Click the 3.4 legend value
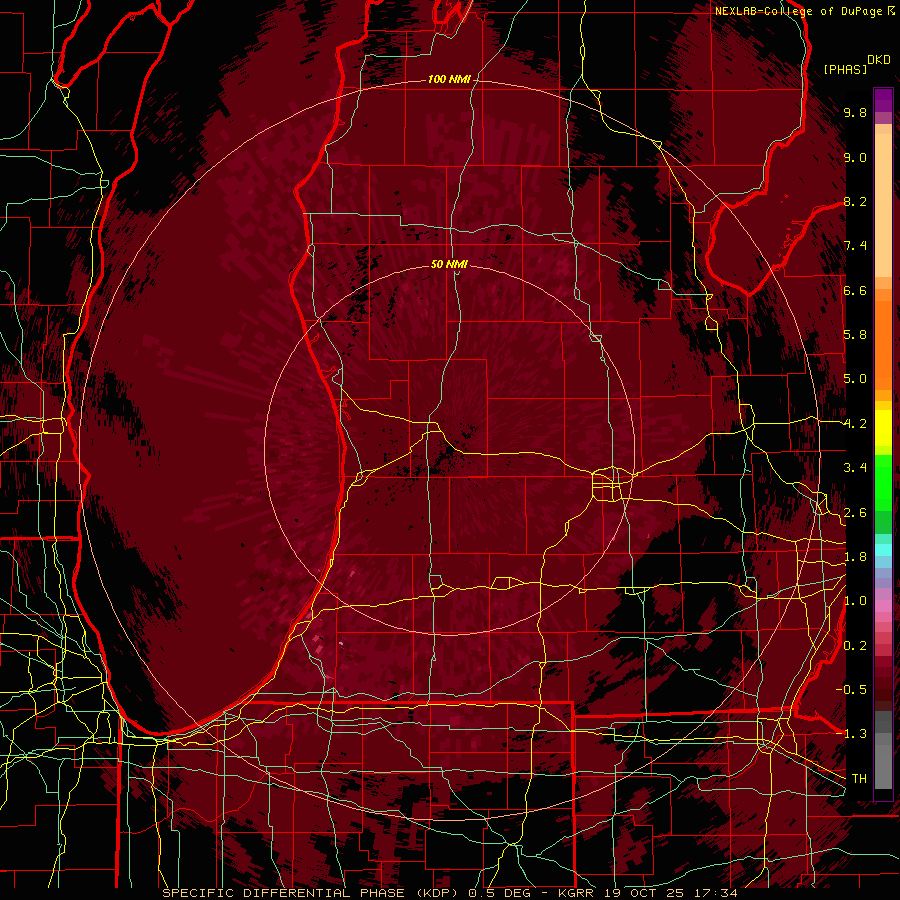 coord(855,468)
